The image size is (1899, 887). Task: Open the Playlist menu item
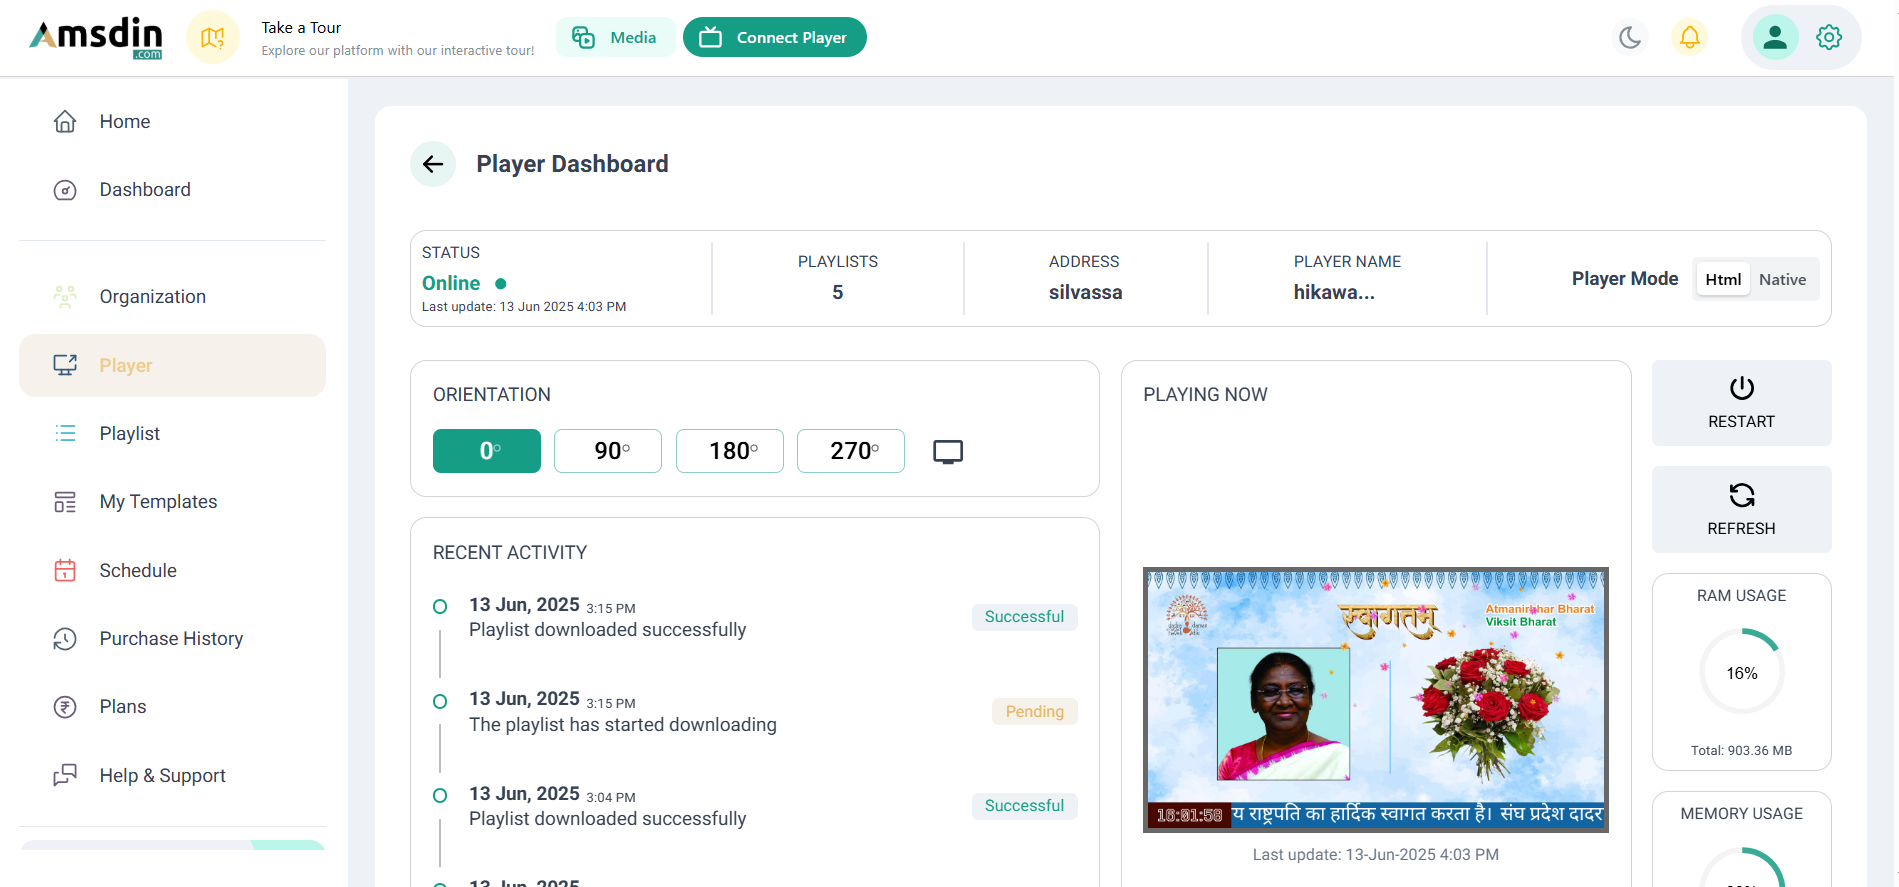click(172, 433)
